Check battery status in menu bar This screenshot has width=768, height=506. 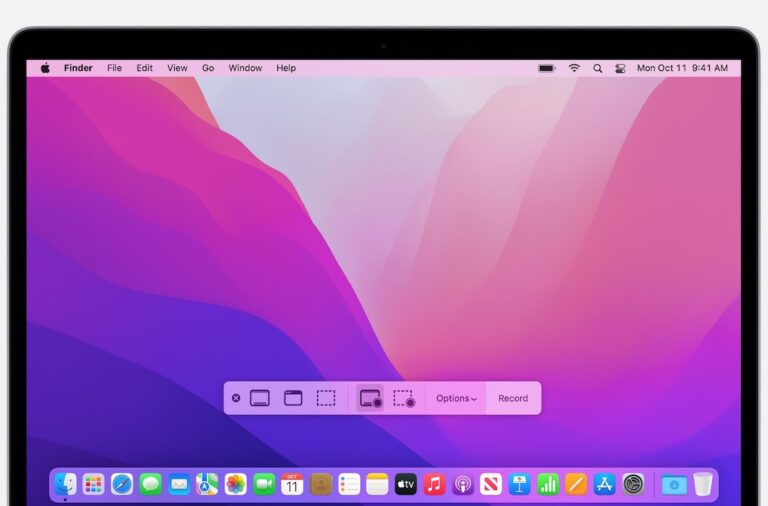pyautogui.click(x=547, y=68)
